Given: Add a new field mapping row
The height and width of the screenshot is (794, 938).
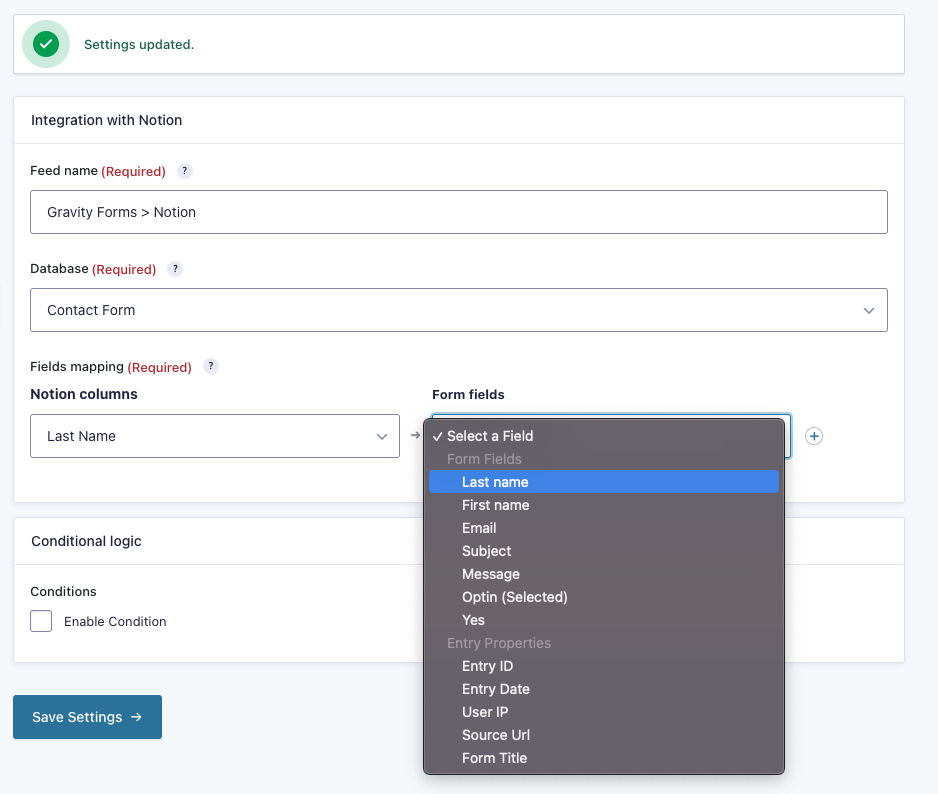Looking at the screenshot, I should (814, 436).
